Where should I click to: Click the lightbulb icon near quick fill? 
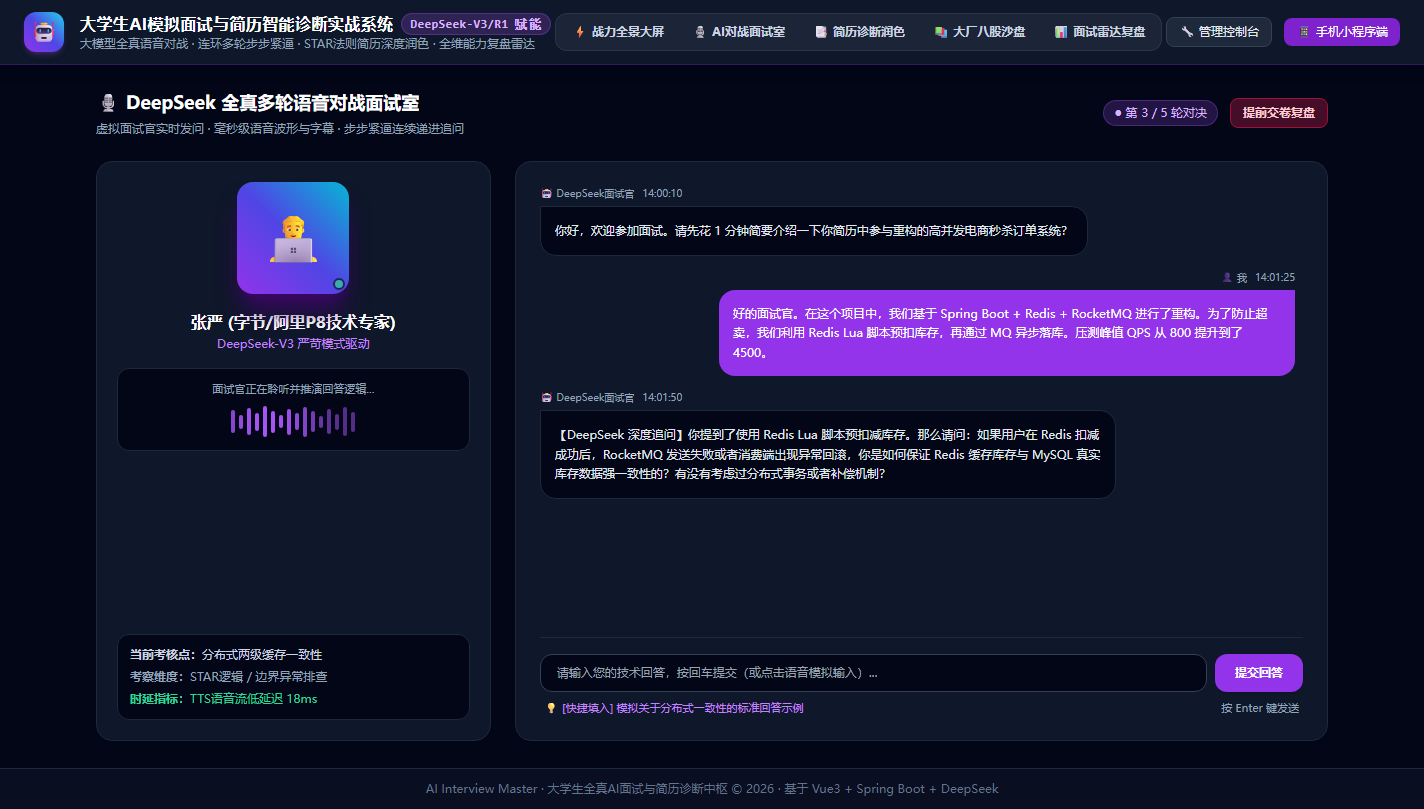pos(551,708)
